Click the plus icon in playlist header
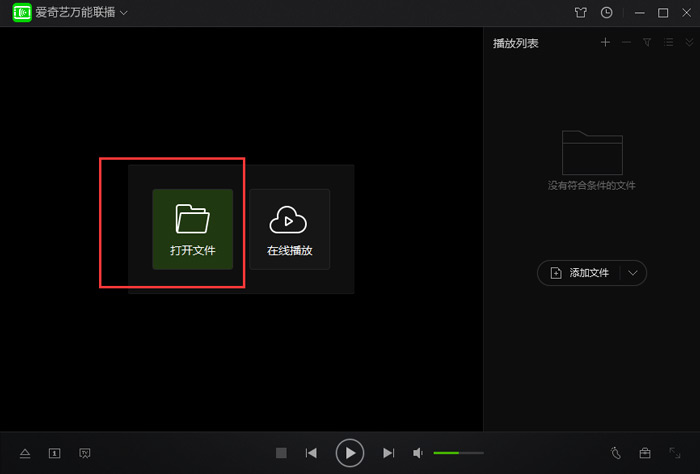The height and width of the screenshot is (474, 700). [604, 42]
